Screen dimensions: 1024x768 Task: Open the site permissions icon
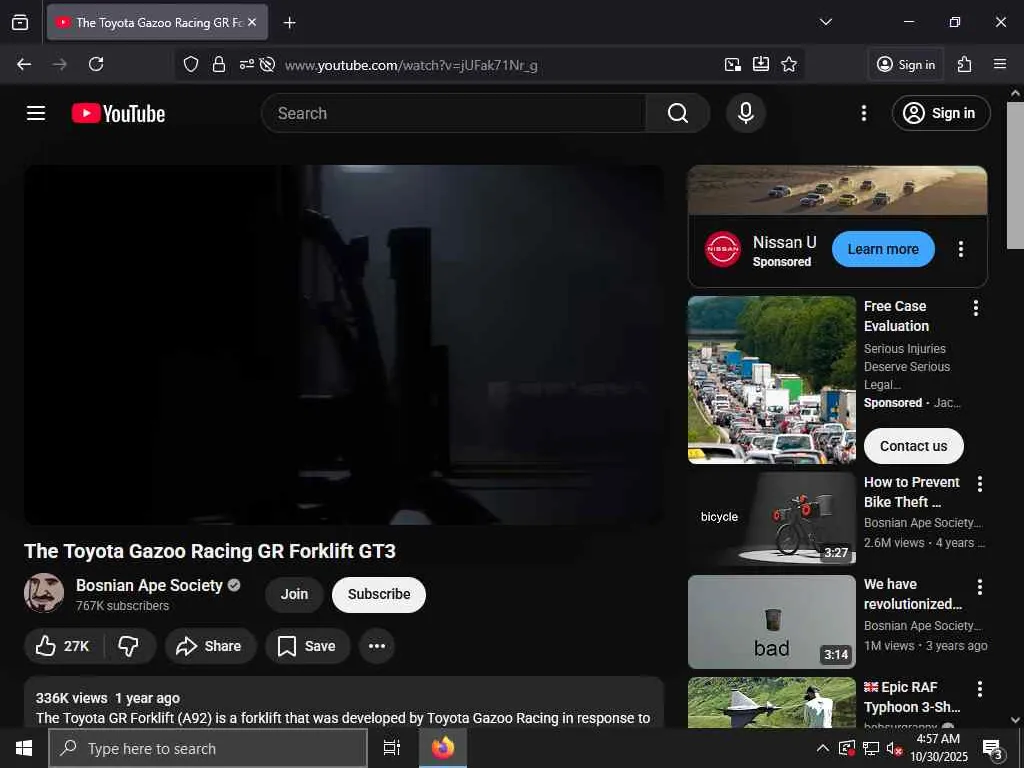coord(246,64)
